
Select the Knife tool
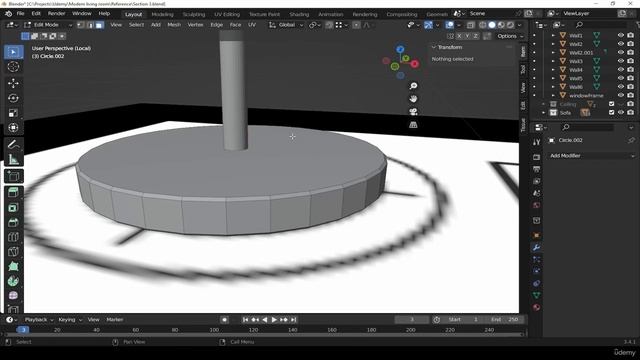[13, 252]
